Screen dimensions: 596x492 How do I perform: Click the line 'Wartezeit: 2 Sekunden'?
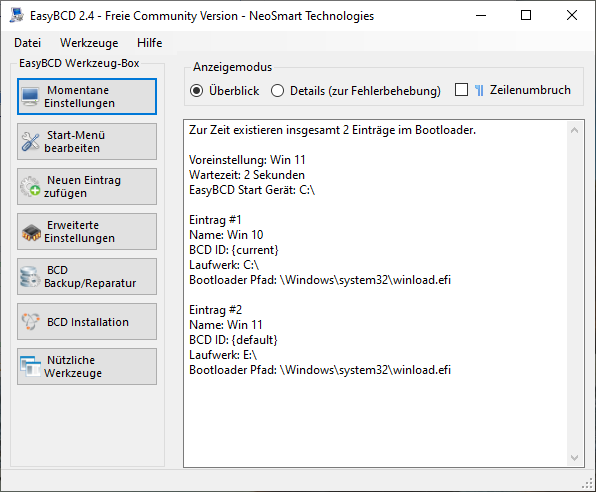[x=247, y=175]
